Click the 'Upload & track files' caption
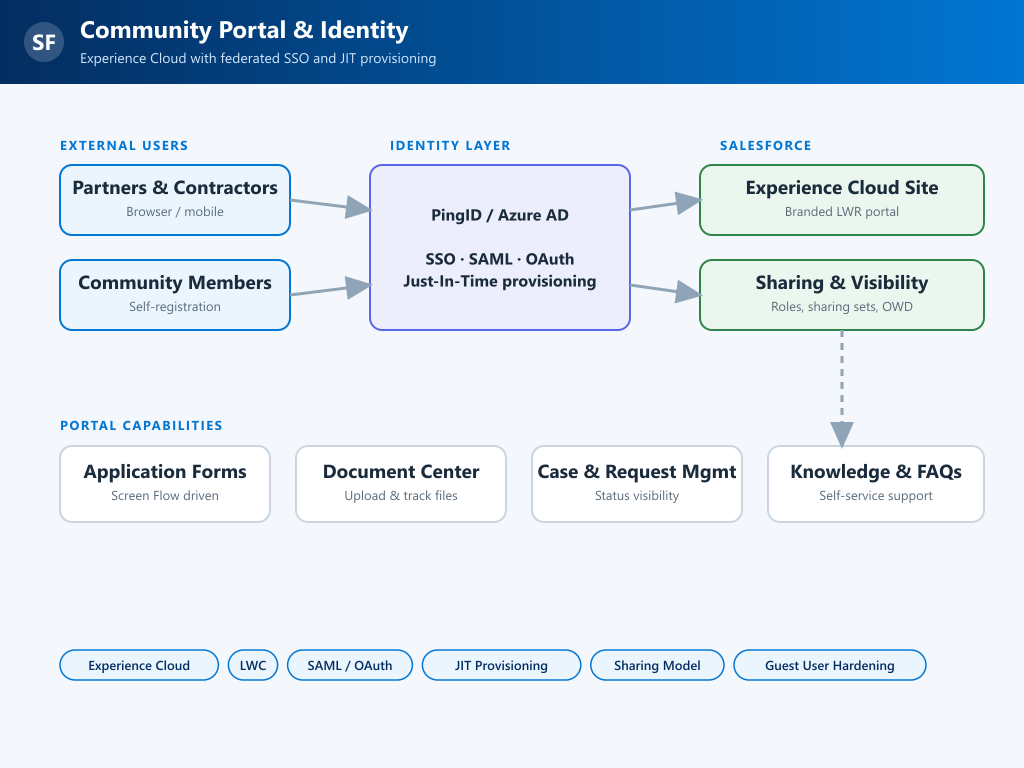1024x768 pixels. (x=401, y=496)
